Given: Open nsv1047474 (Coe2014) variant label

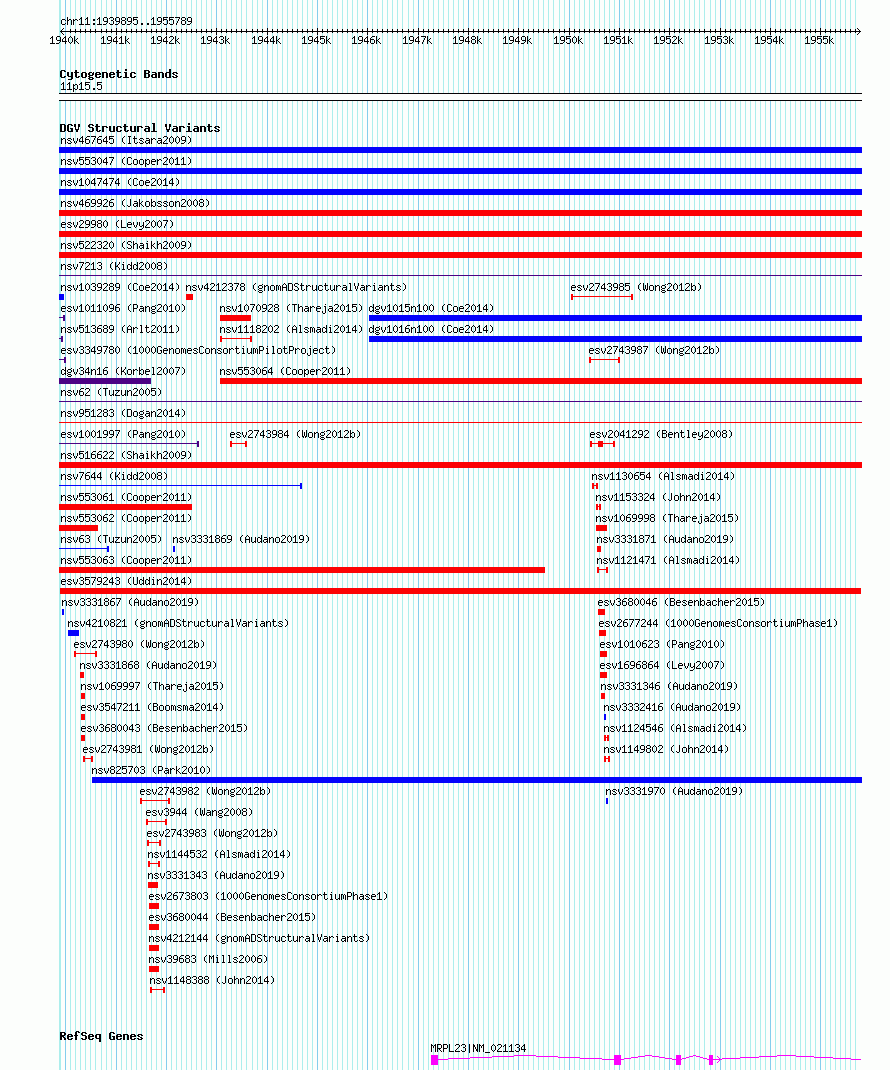Looking at the screenshot, I should point(119,182).
